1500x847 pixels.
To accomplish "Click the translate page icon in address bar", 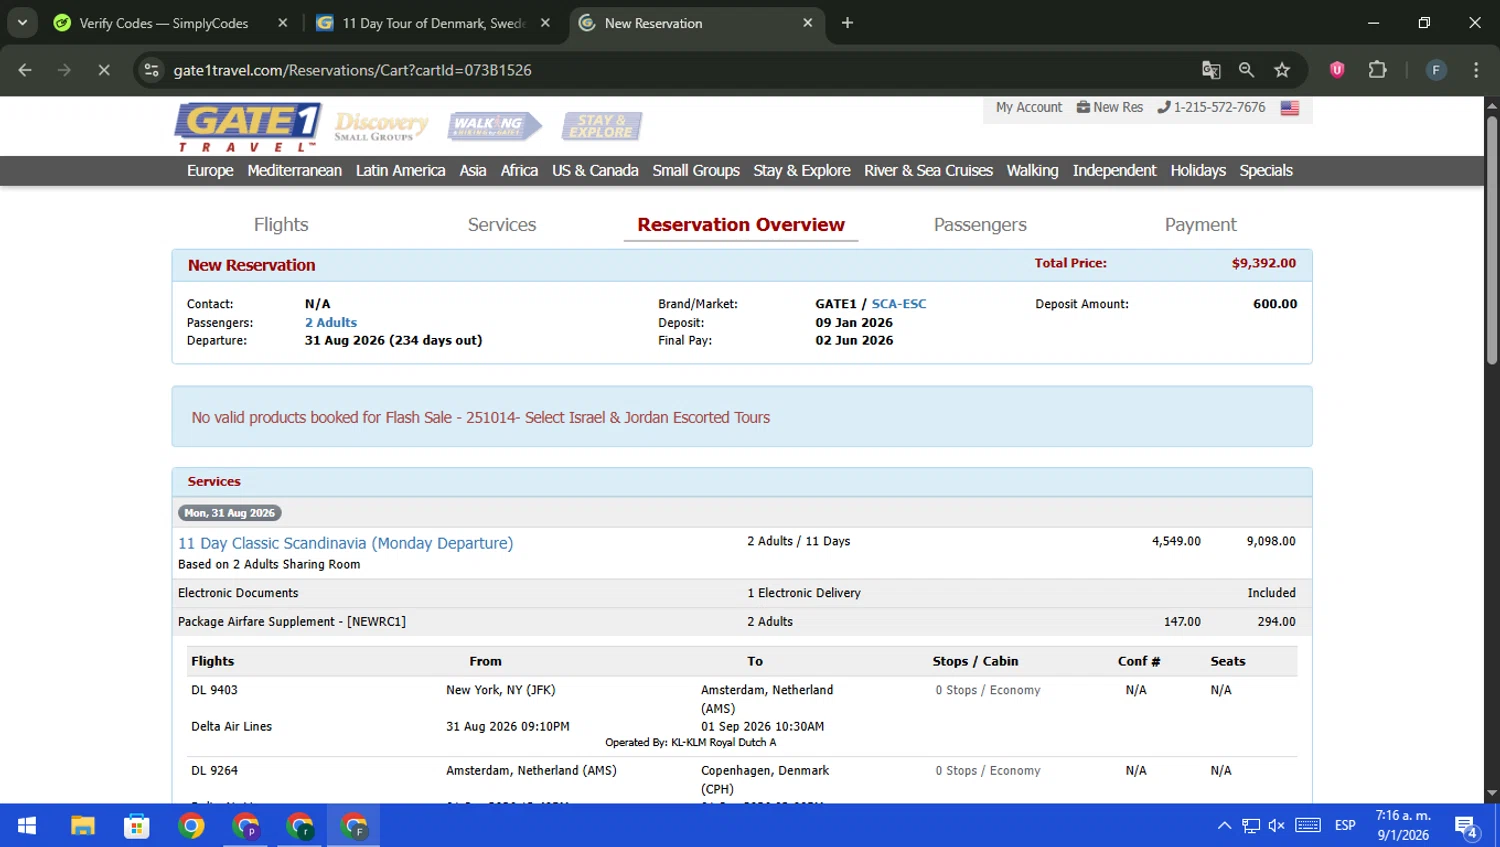I will (x=1211, y=70).
